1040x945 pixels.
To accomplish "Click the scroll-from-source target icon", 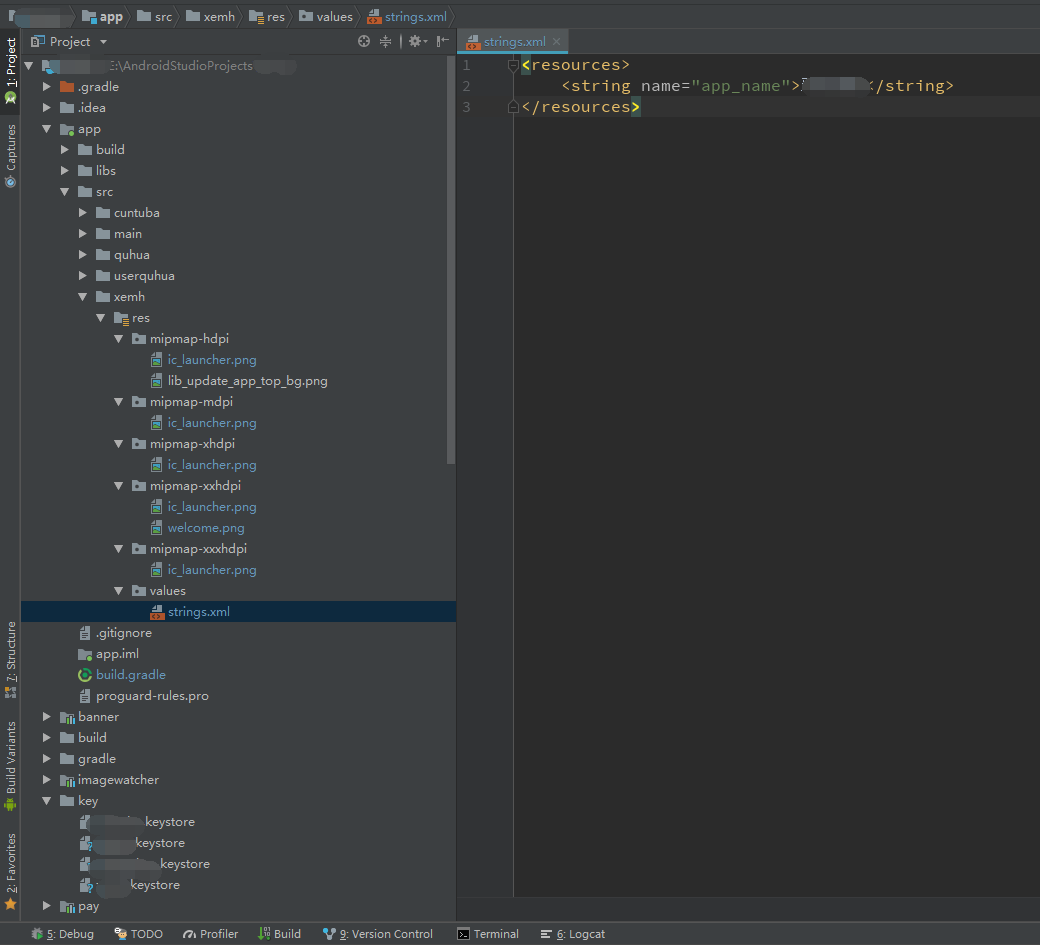I will tap(363, 41).
